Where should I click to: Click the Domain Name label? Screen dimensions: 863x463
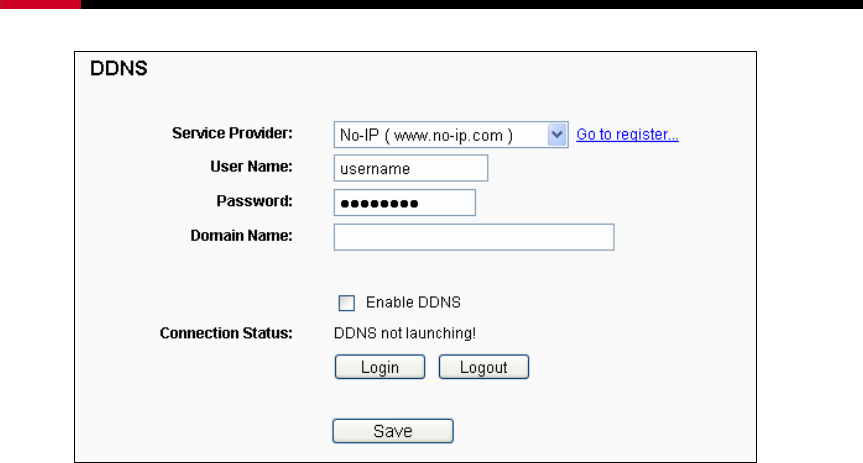tap(242, 236)
